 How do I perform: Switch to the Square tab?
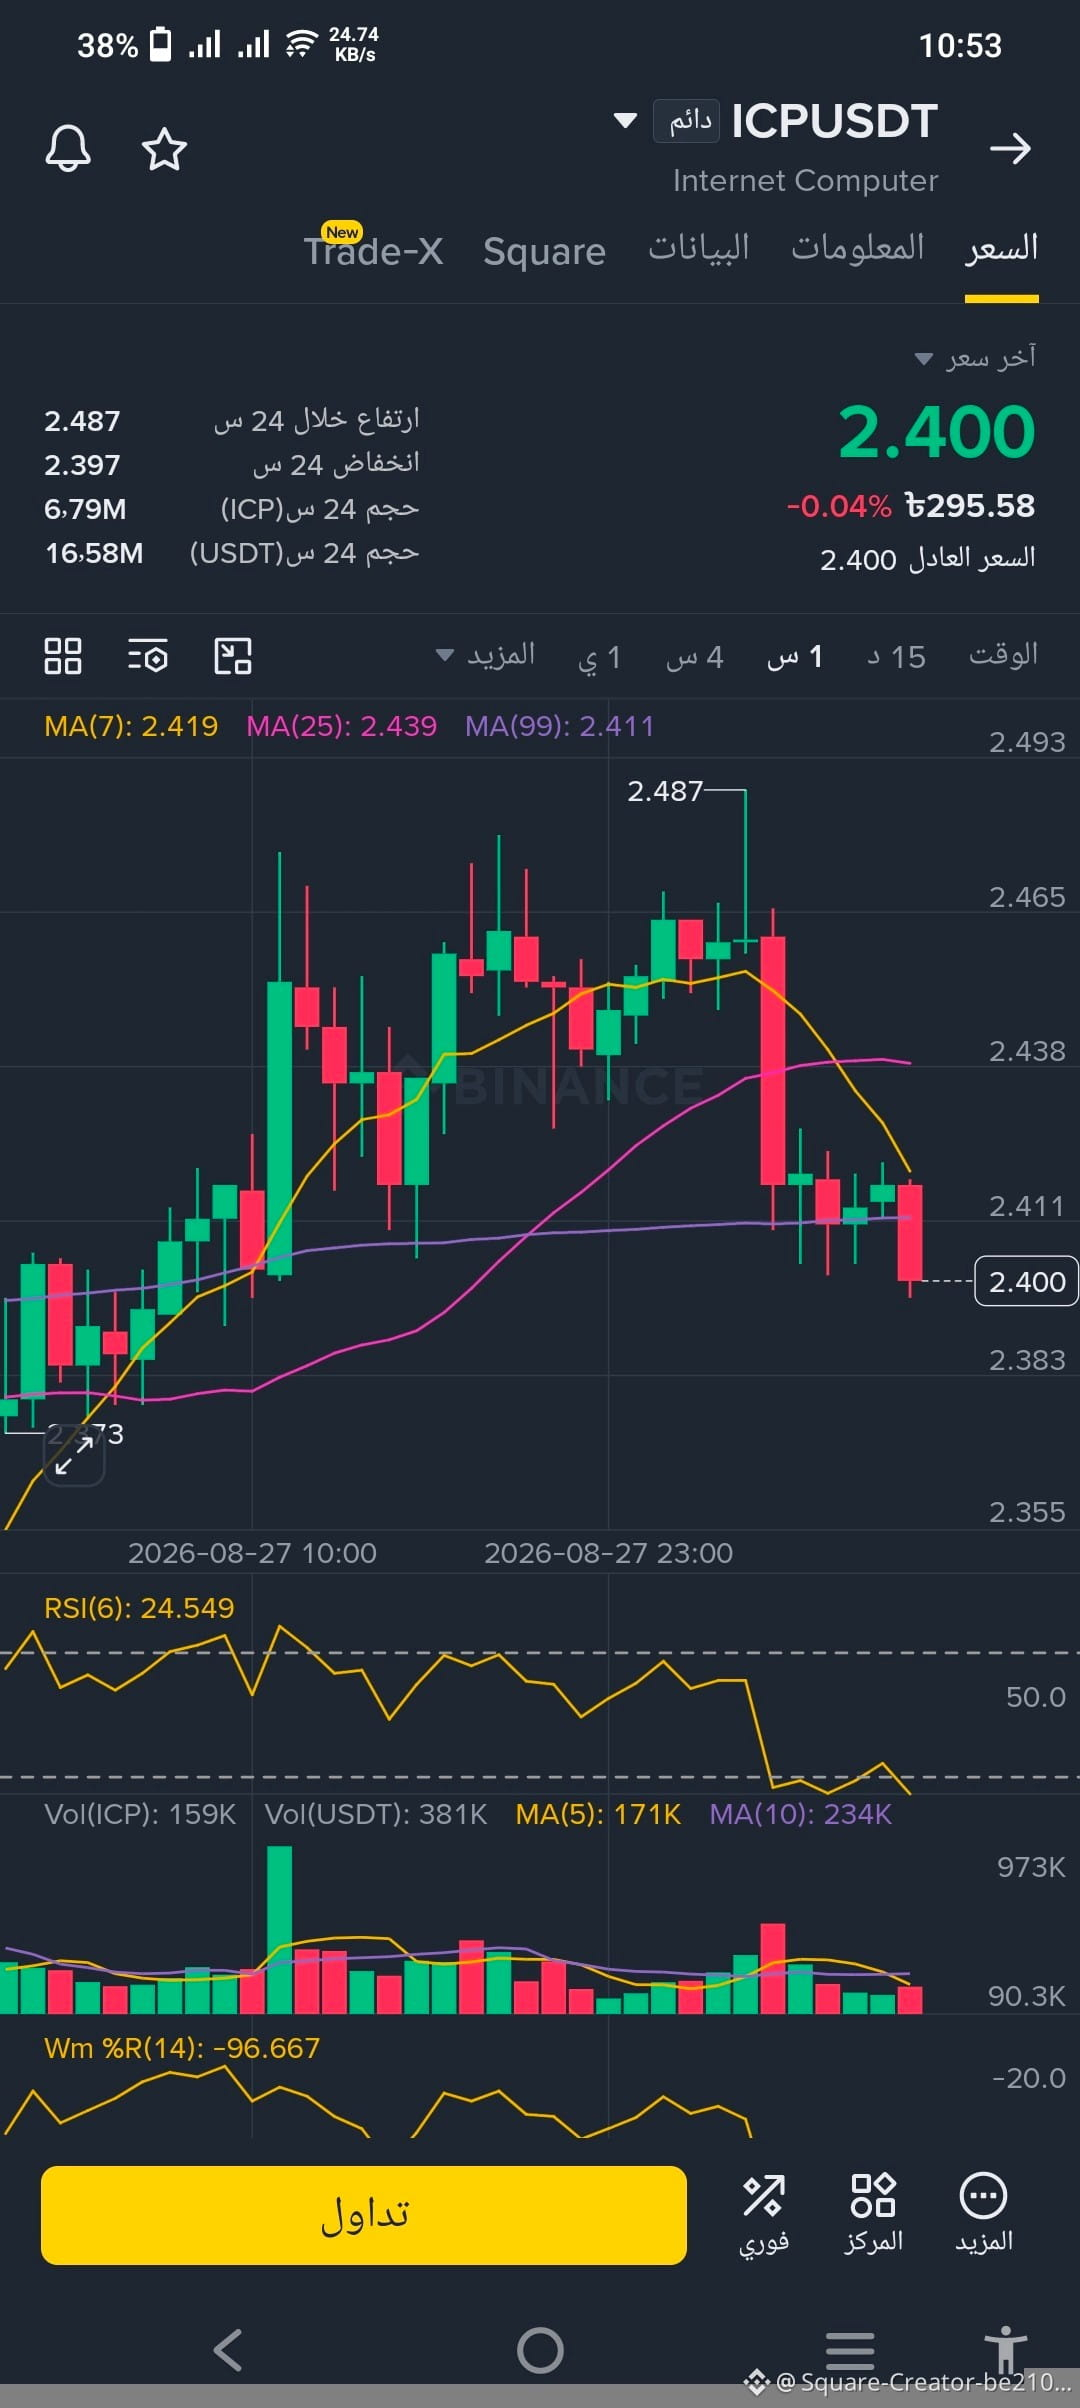[x=544, y=251]
